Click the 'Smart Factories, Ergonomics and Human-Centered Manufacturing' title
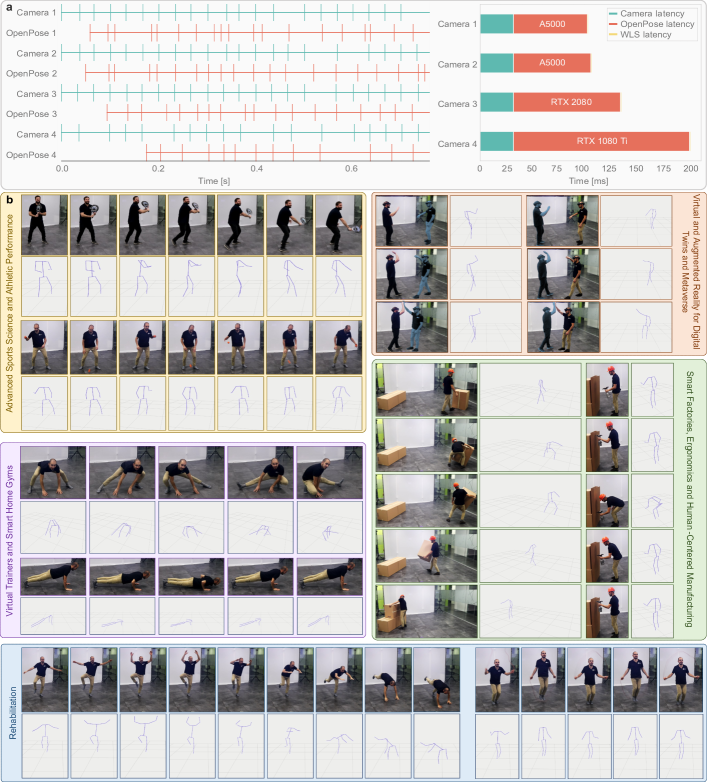Image resolution: width=707 pixels, height=782 pixels. [x=690, y=499]
